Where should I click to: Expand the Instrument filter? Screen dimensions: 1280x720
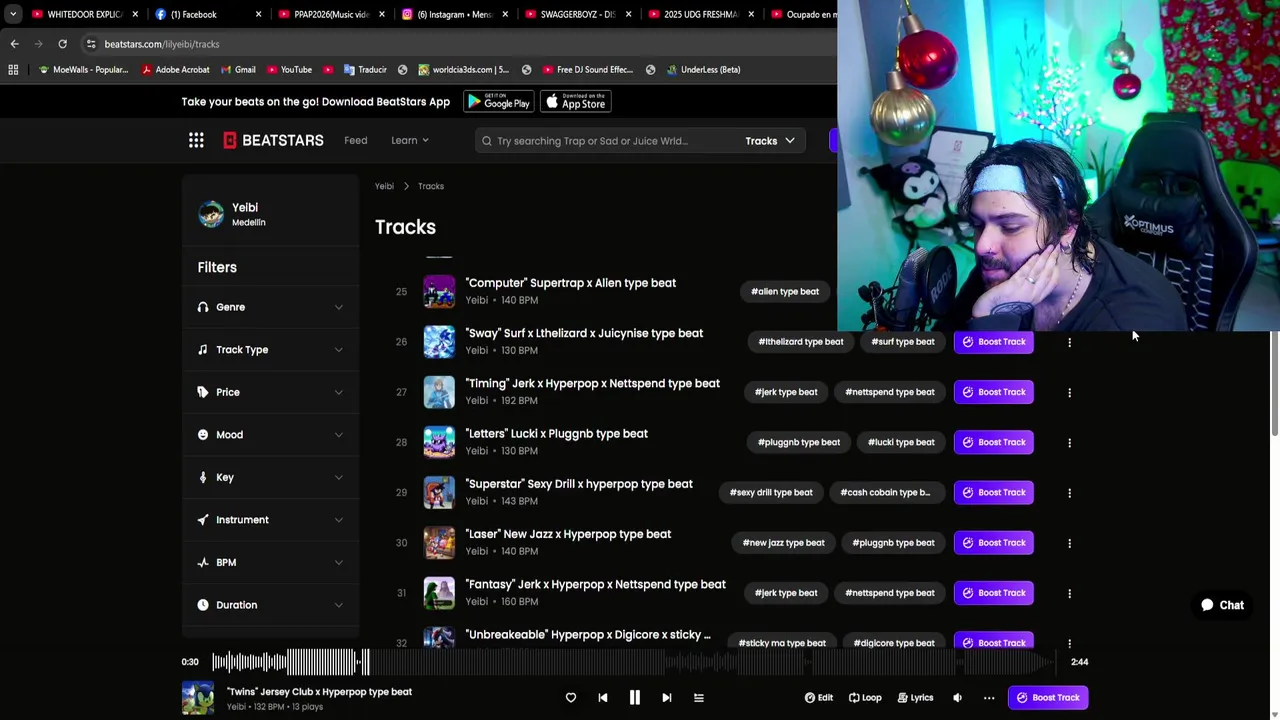coord(270,520)
